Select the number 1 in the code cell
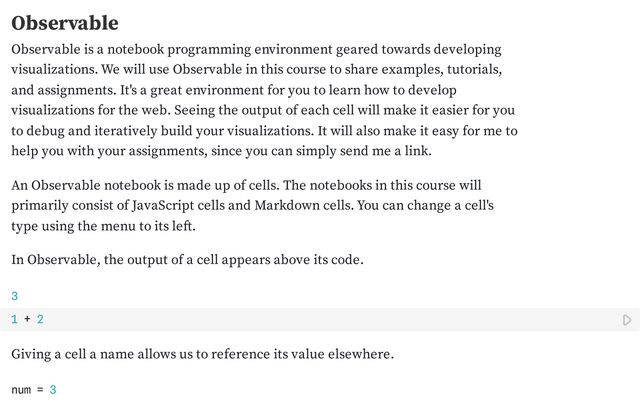This screenshot has height=400, width=640. (x=15, y=319)
